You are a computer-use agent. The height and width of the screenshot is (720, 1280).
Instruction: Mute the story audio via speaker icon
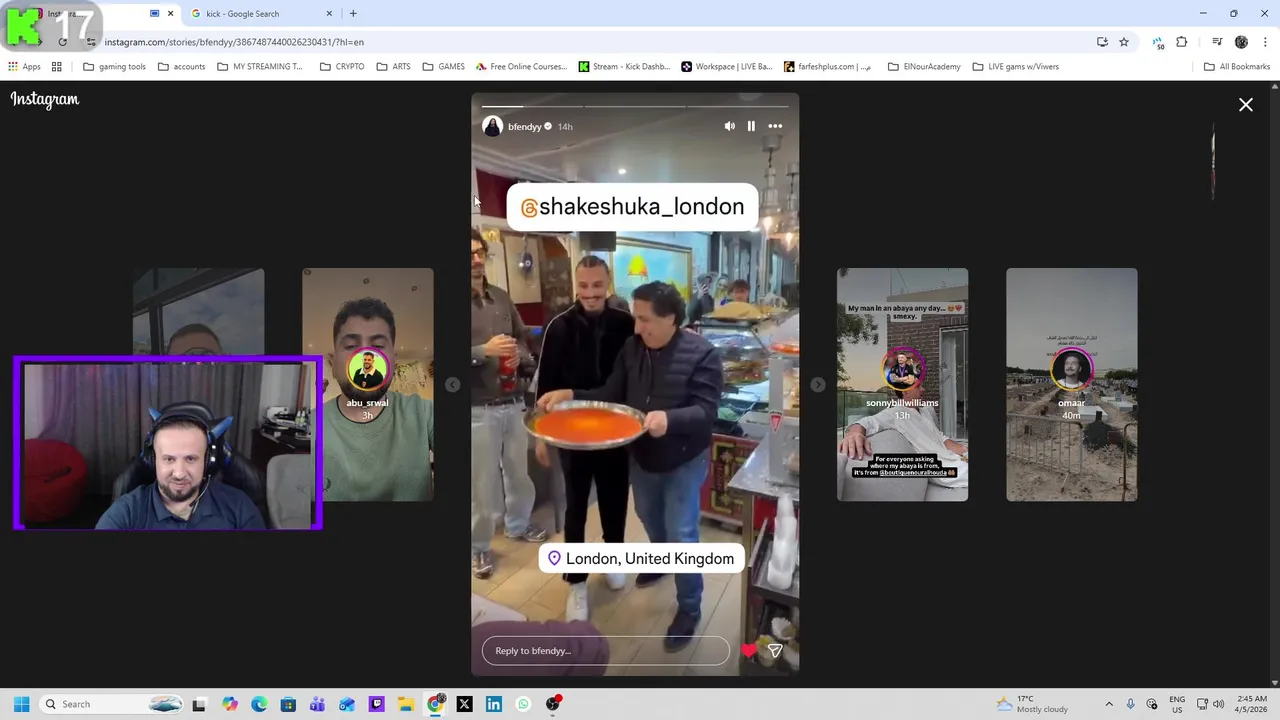tap(729, 126)
